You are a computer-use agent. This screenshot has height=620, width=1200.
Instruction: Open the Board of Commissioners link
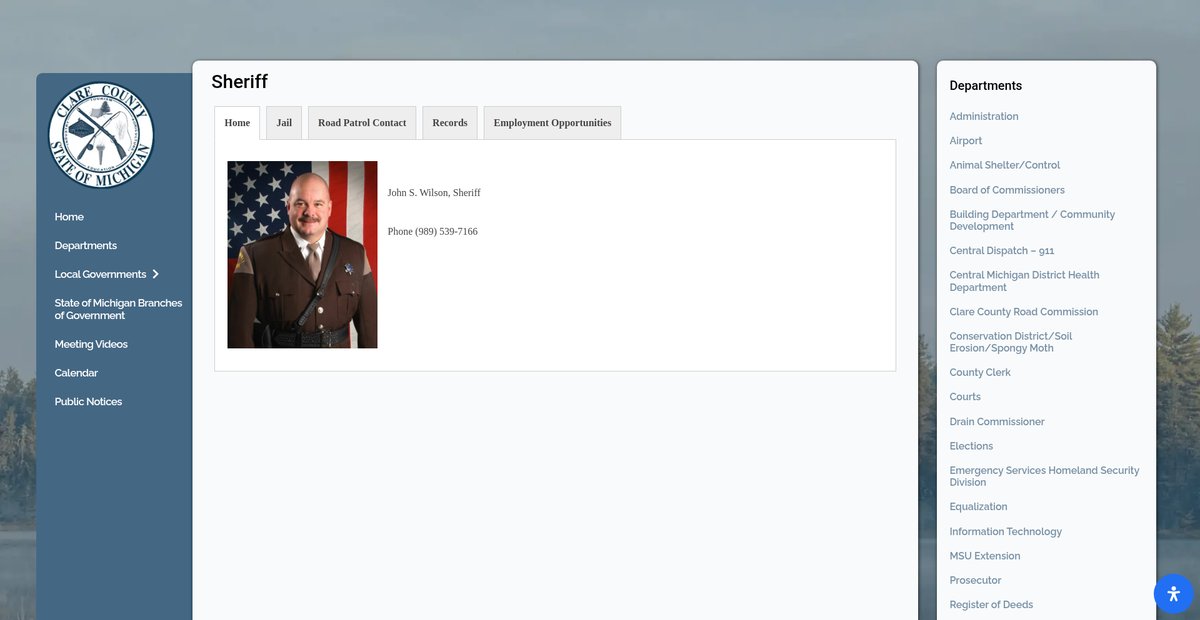click(1007, 190)
